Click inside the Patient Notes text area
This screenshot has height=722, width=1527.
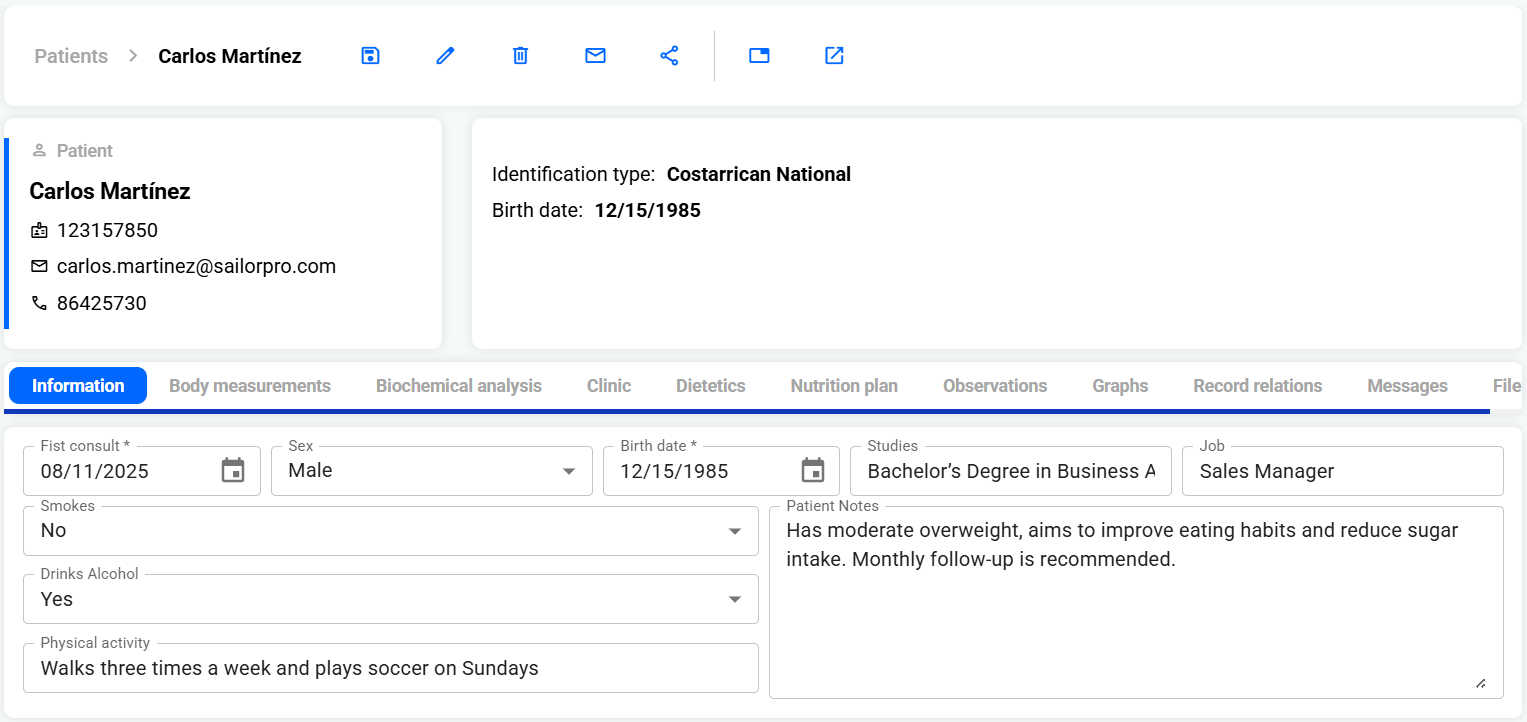(1135, 620)
